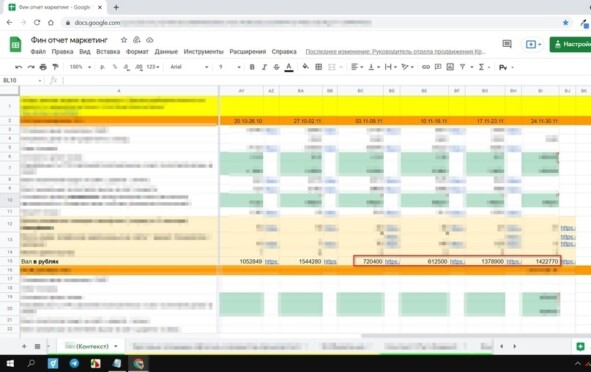
Task: Format selected cells as currency
Action: pos(102,67)
